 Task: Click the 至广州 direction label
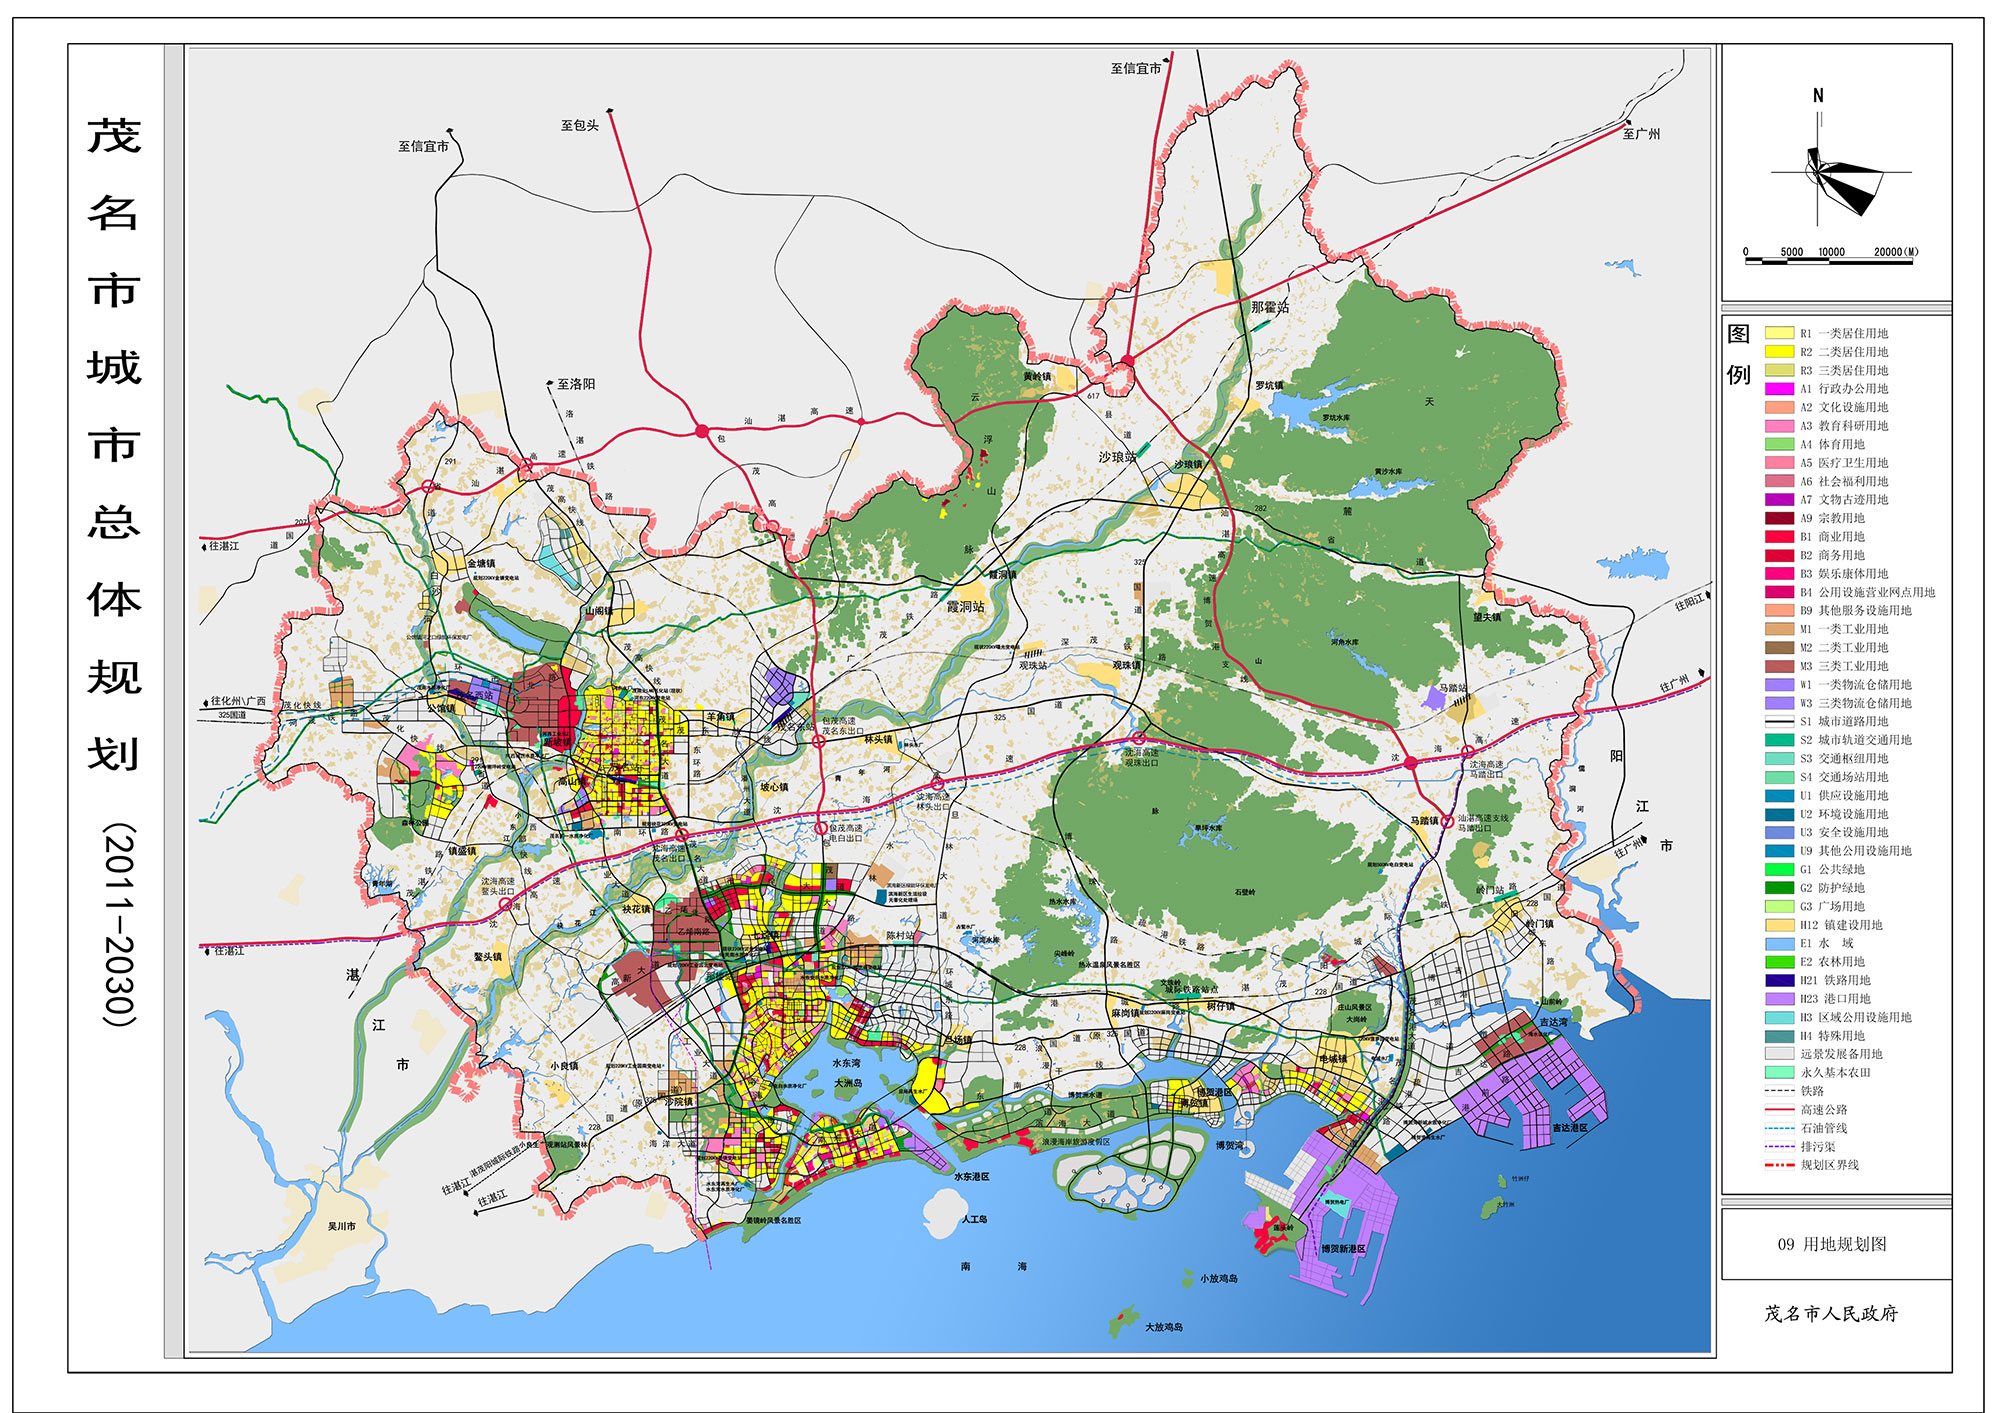[1641, 134]
